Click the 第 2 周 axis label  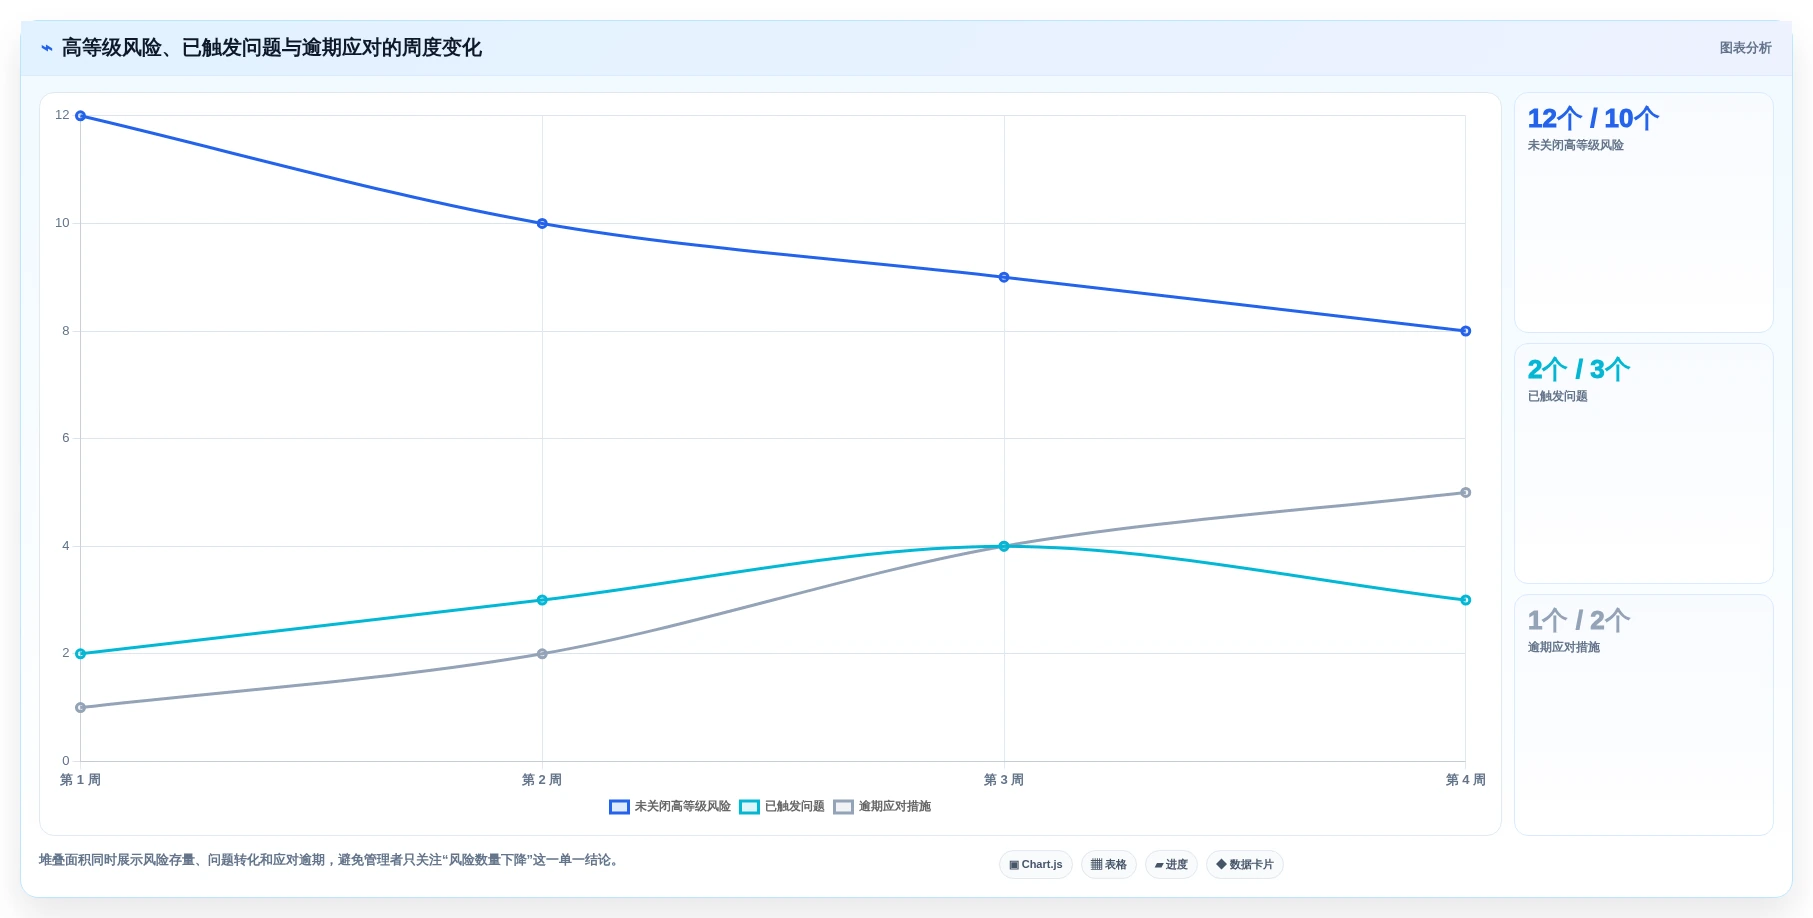(x=542, y=780)
